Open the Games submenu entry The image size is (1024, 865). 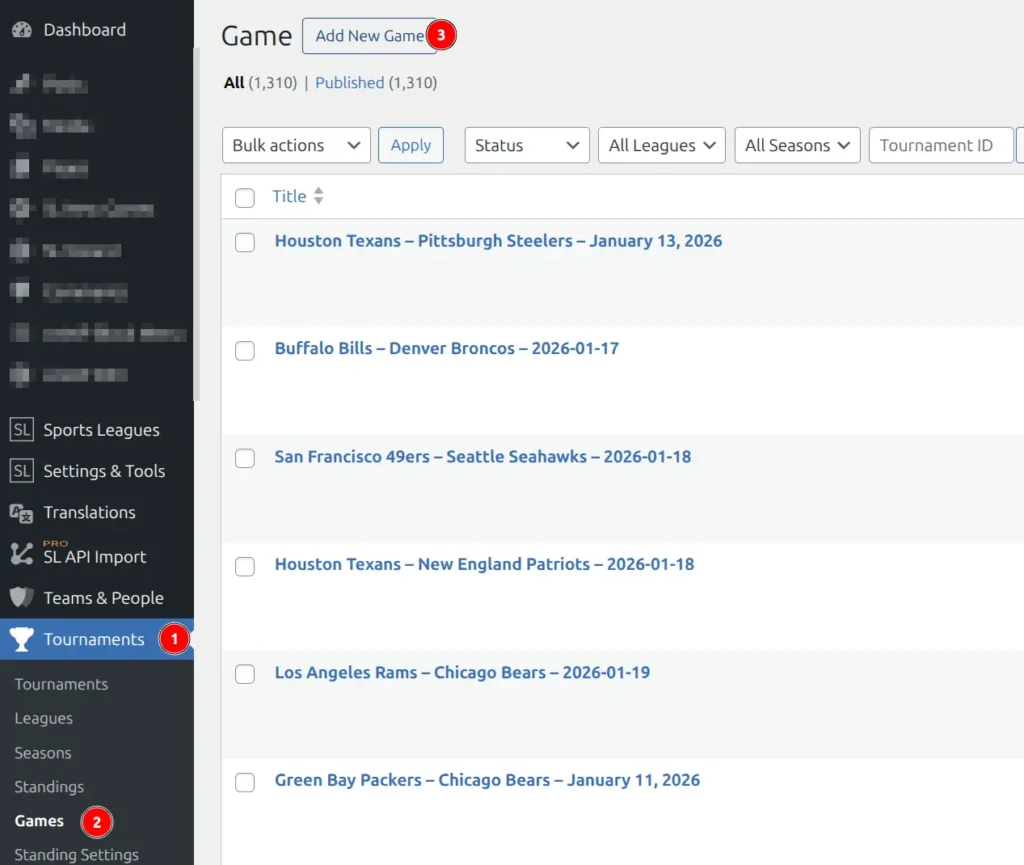click(x=39, y=821)
